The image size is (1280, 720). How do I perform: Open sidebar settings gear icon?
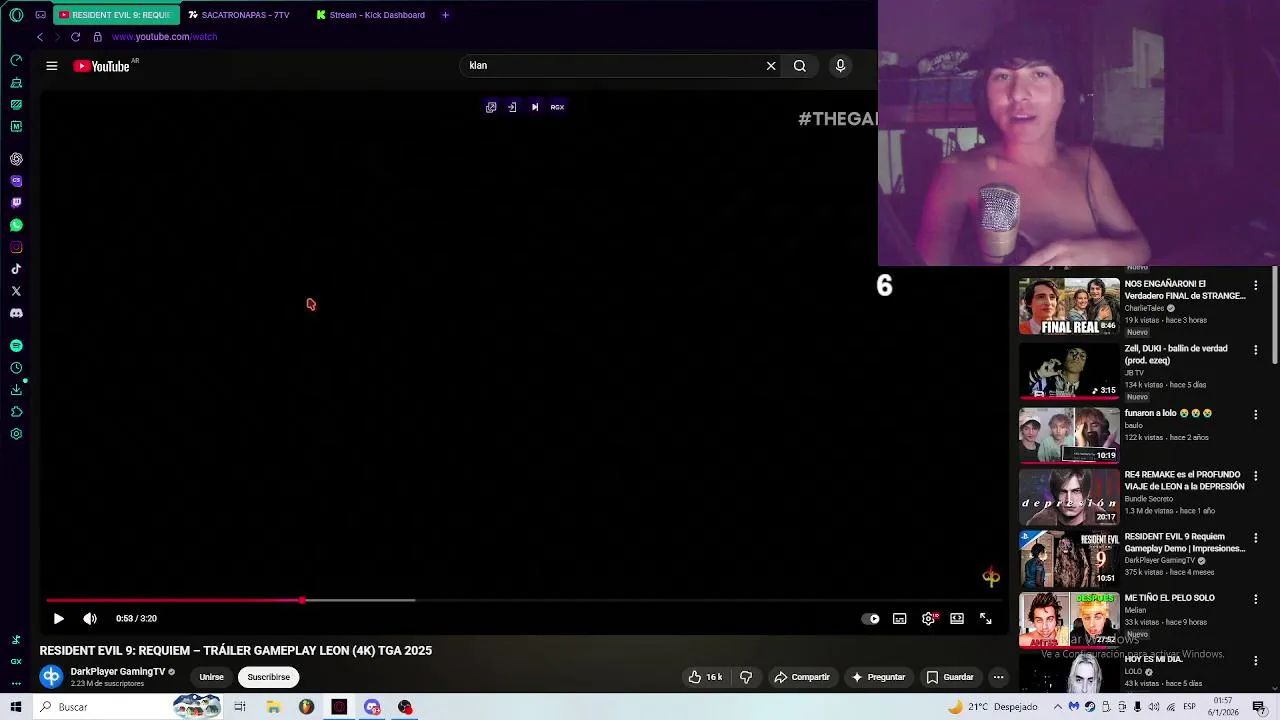click(x=16, y=434)
